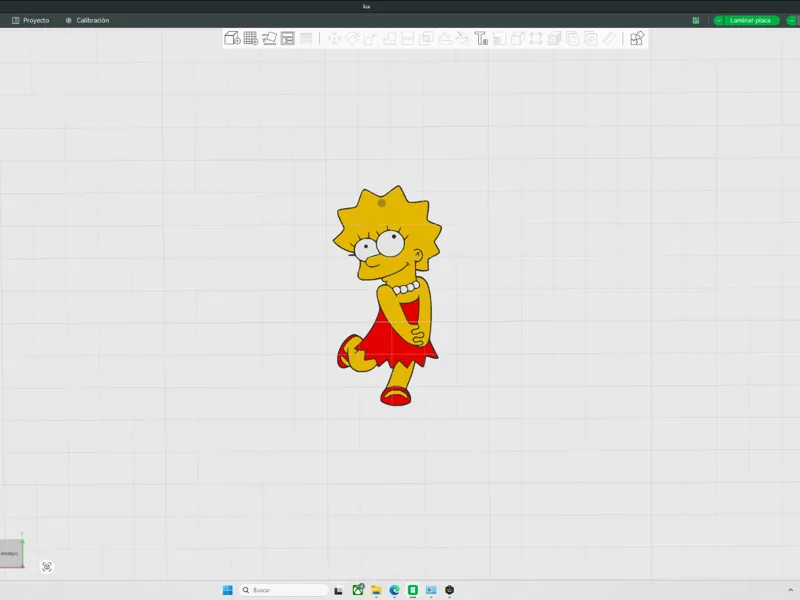Click the Arrange all objects icon
The height and width of the screenshot is (600, 800).
point(288,38)
